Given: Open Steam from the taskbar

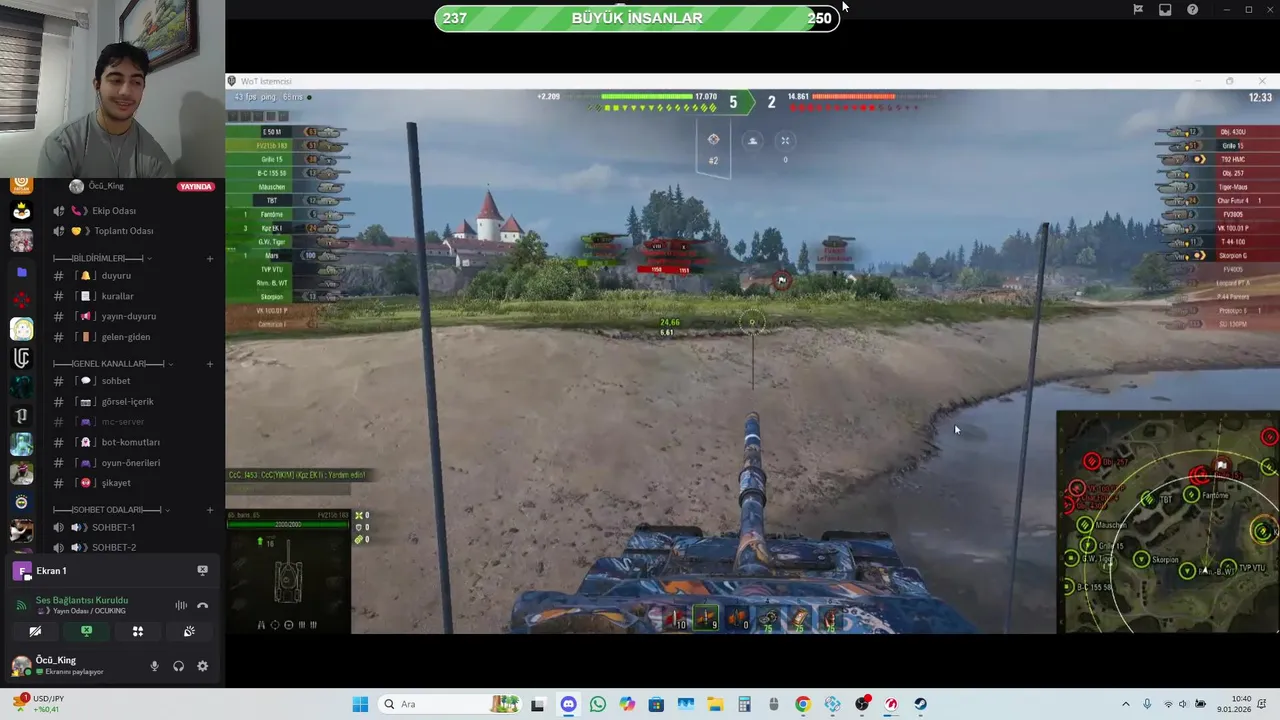Looking at the screenshot, I should tap(920, 704).
